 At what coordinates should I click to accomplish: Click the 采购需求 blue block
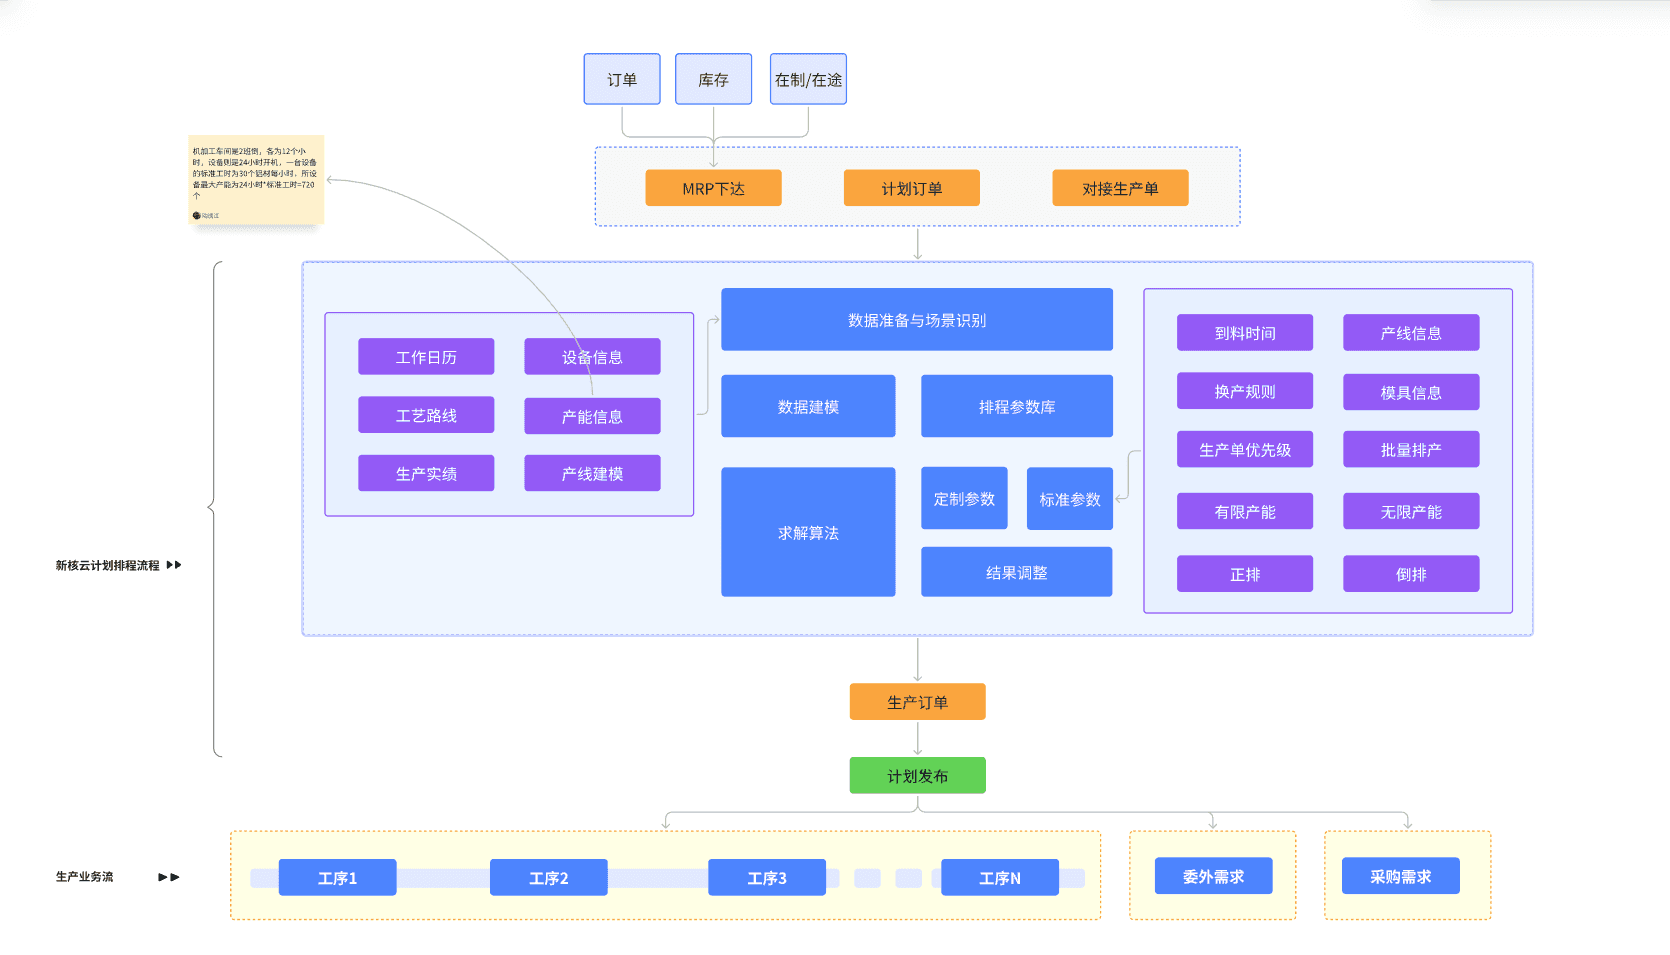(x=1400, y=876)
